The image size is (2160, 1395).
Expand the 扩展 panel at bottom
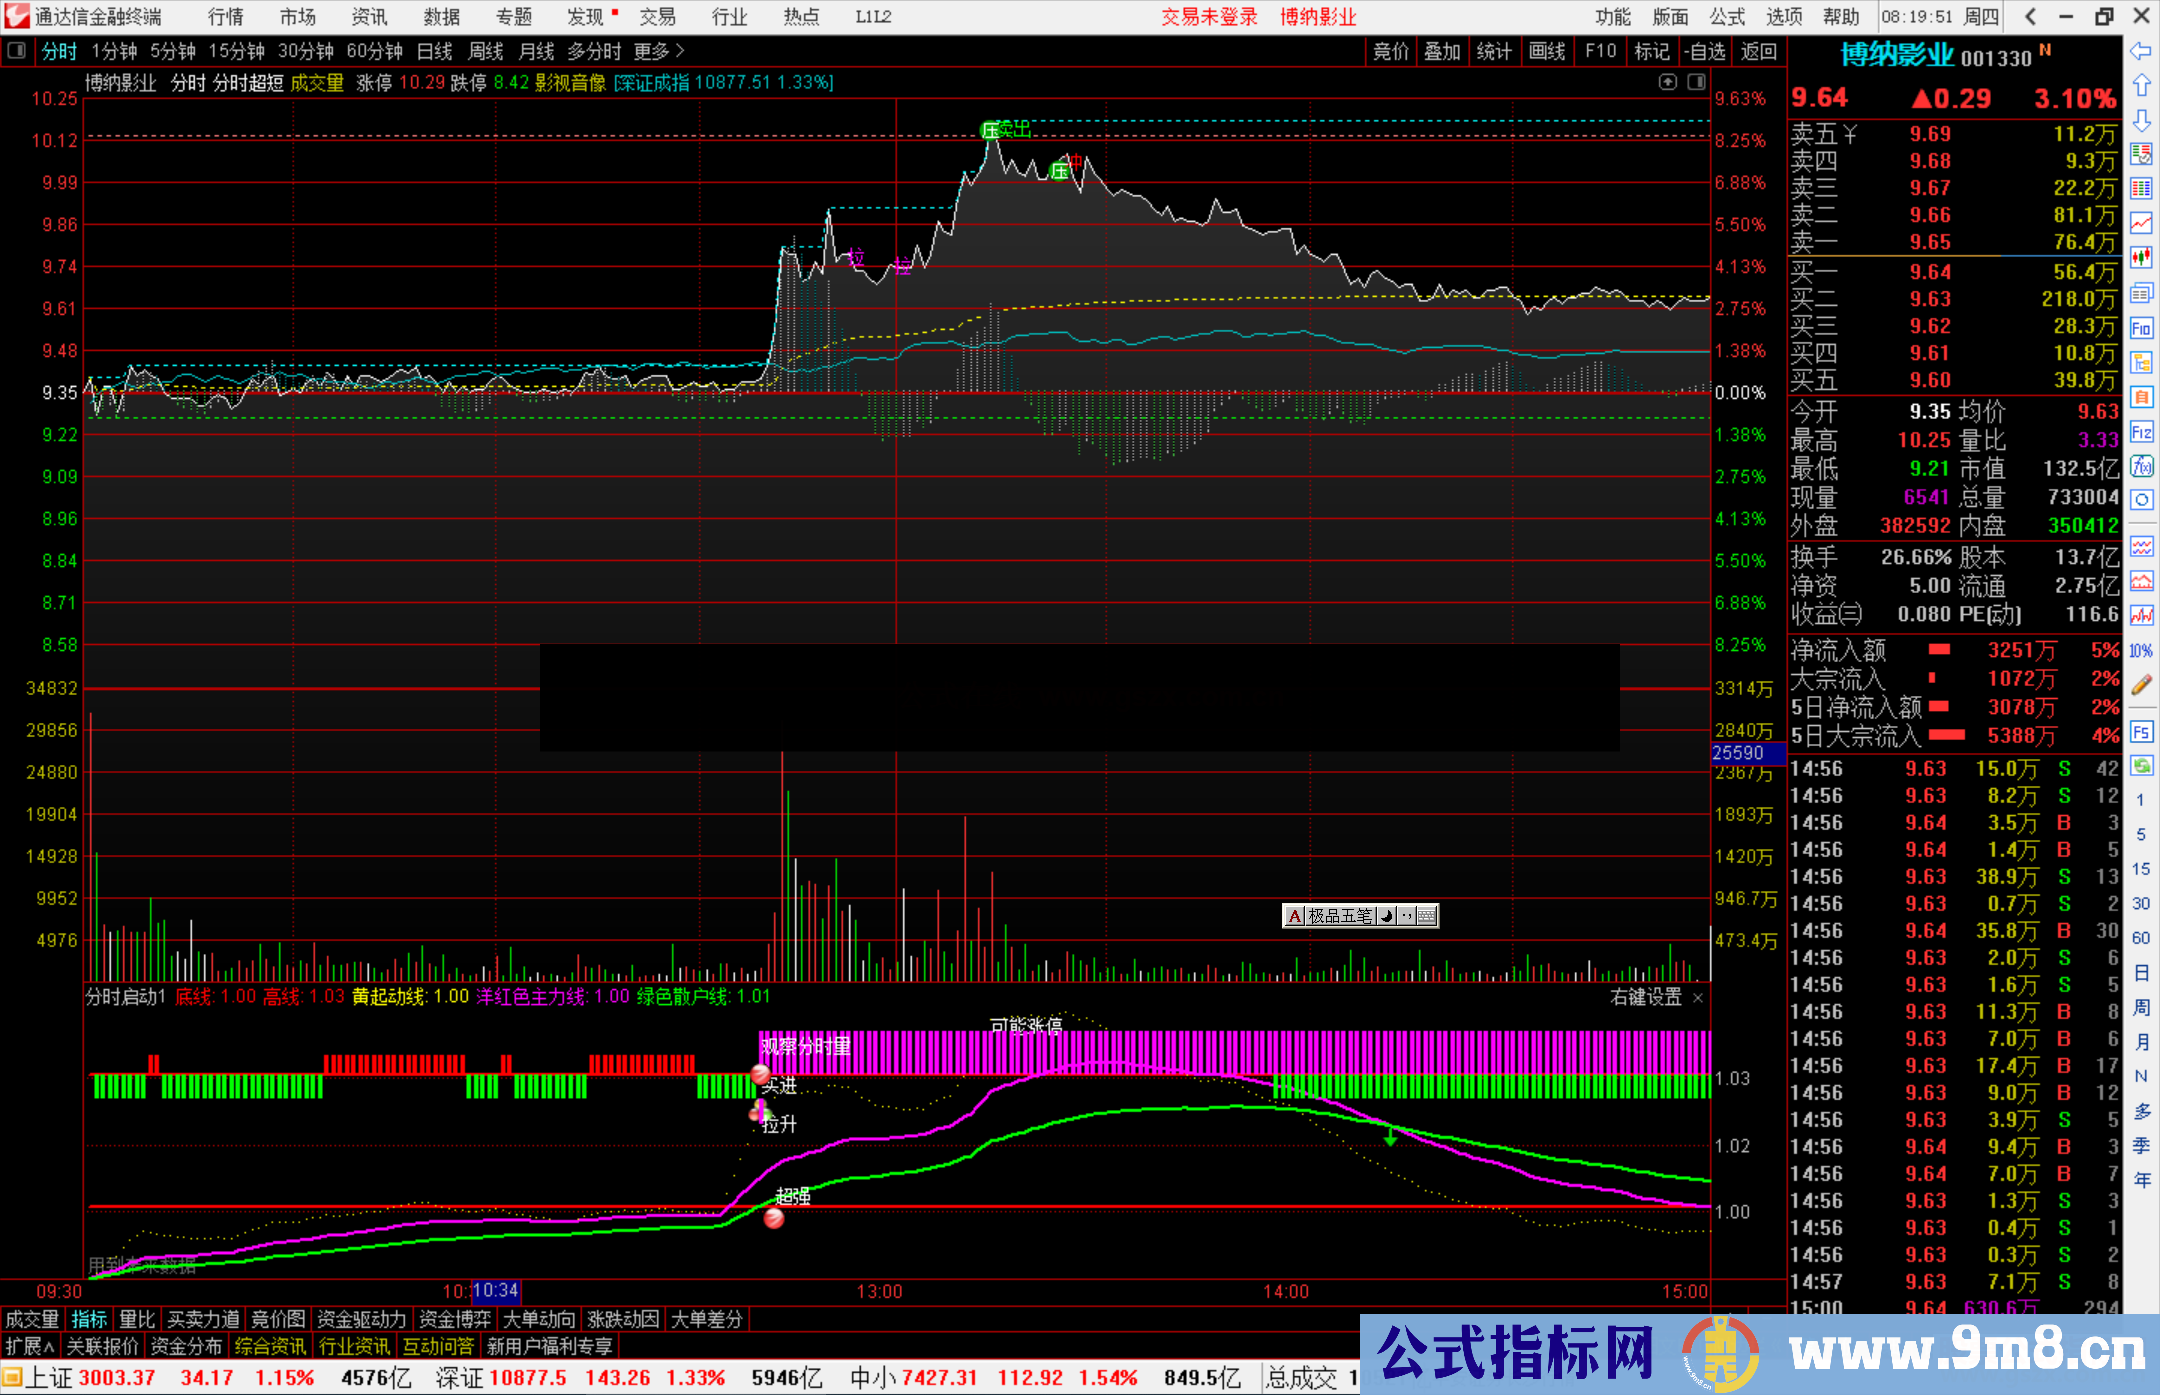click(30, 1347)
